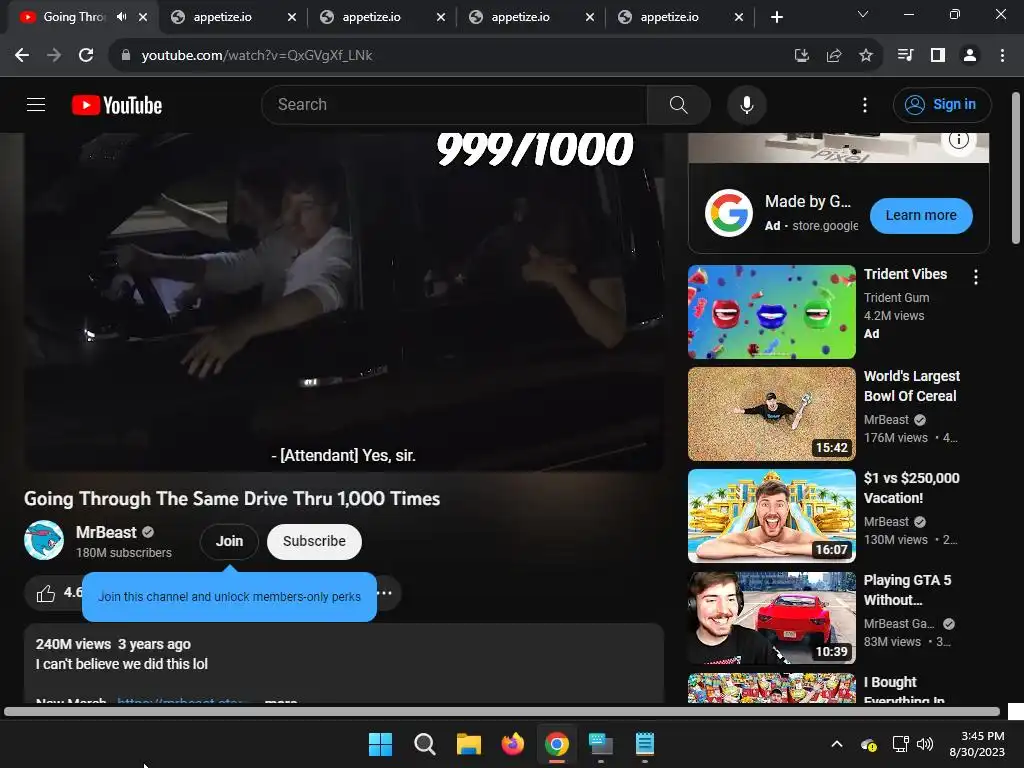The width and height of the screenshot is (1024, 768).
Task: Go forward with the browser forward arrow
Action: click(54, 56)
